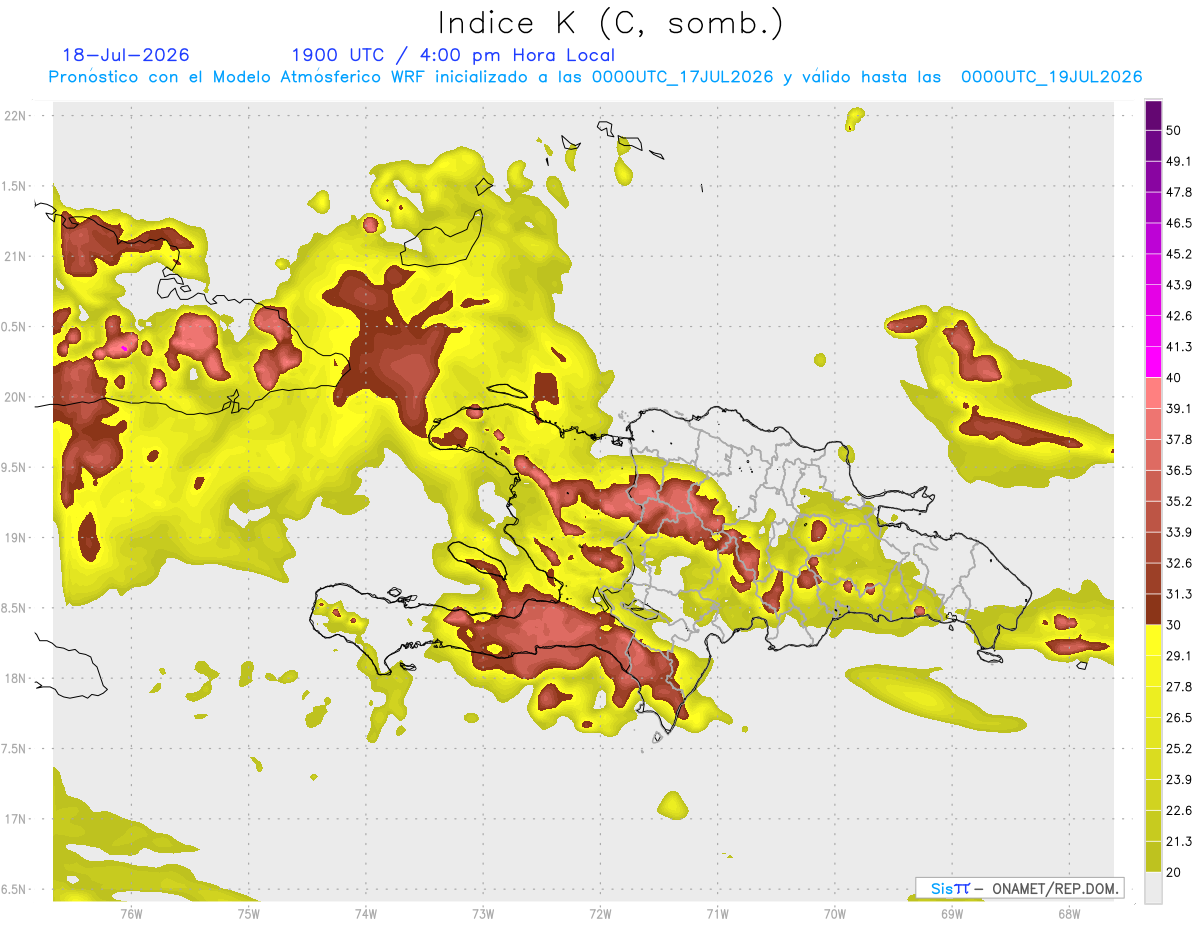
Task: Click the "21N" latitude label
Action: [17, 256]
